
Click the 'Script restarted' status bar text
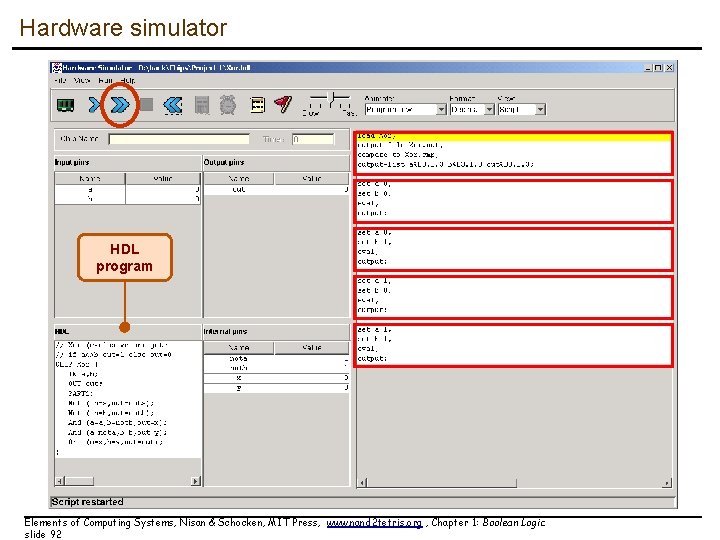click(87, 502)
